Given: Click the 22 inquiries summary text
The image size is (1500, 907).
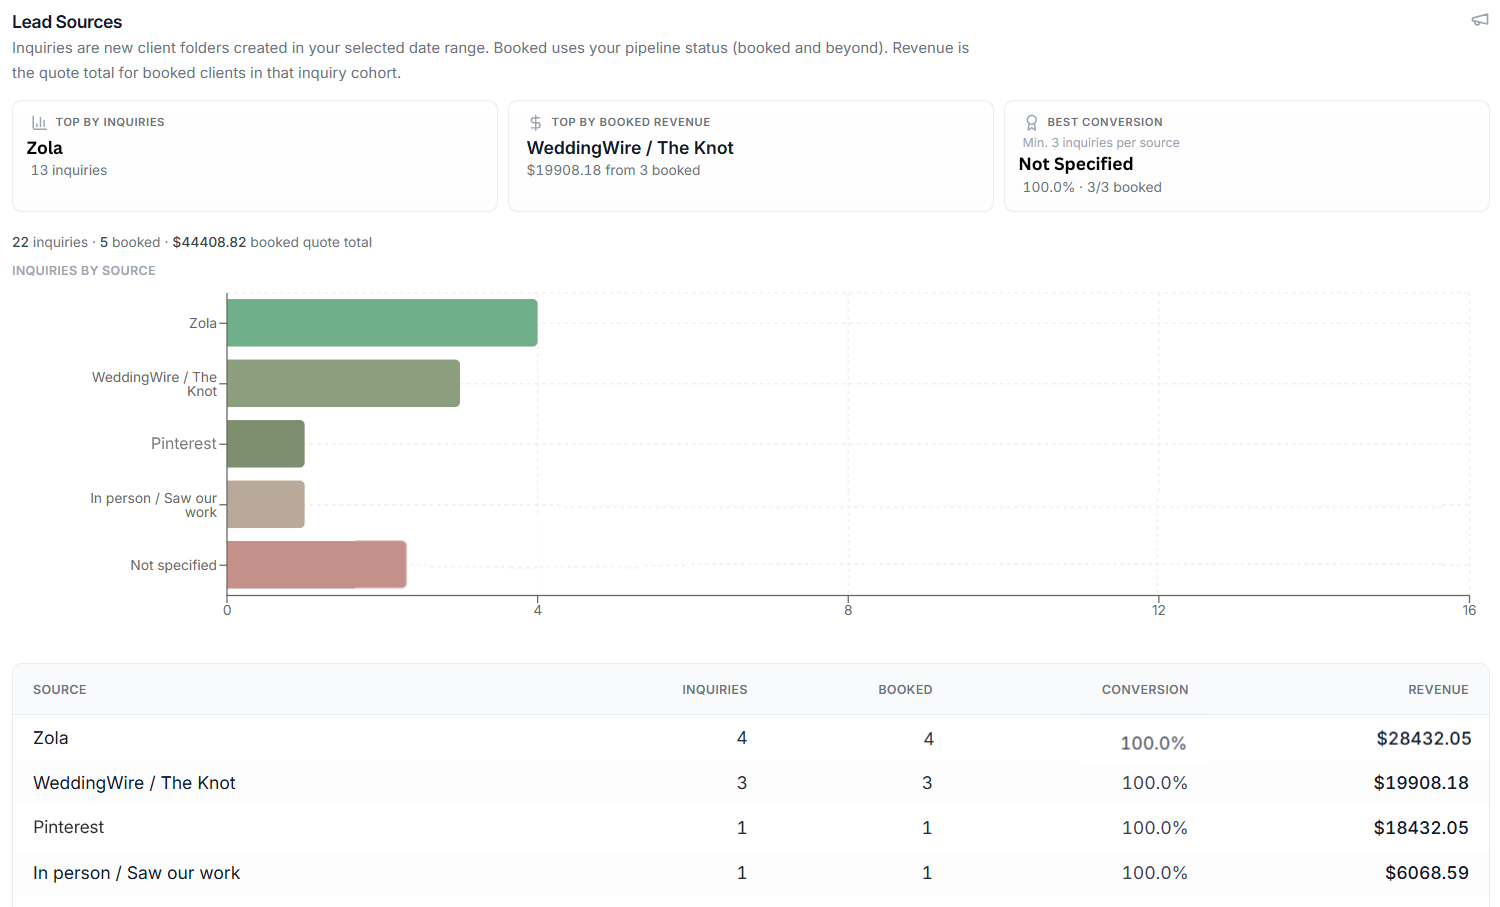Looking at the screenshot, I should click(50, 242).
